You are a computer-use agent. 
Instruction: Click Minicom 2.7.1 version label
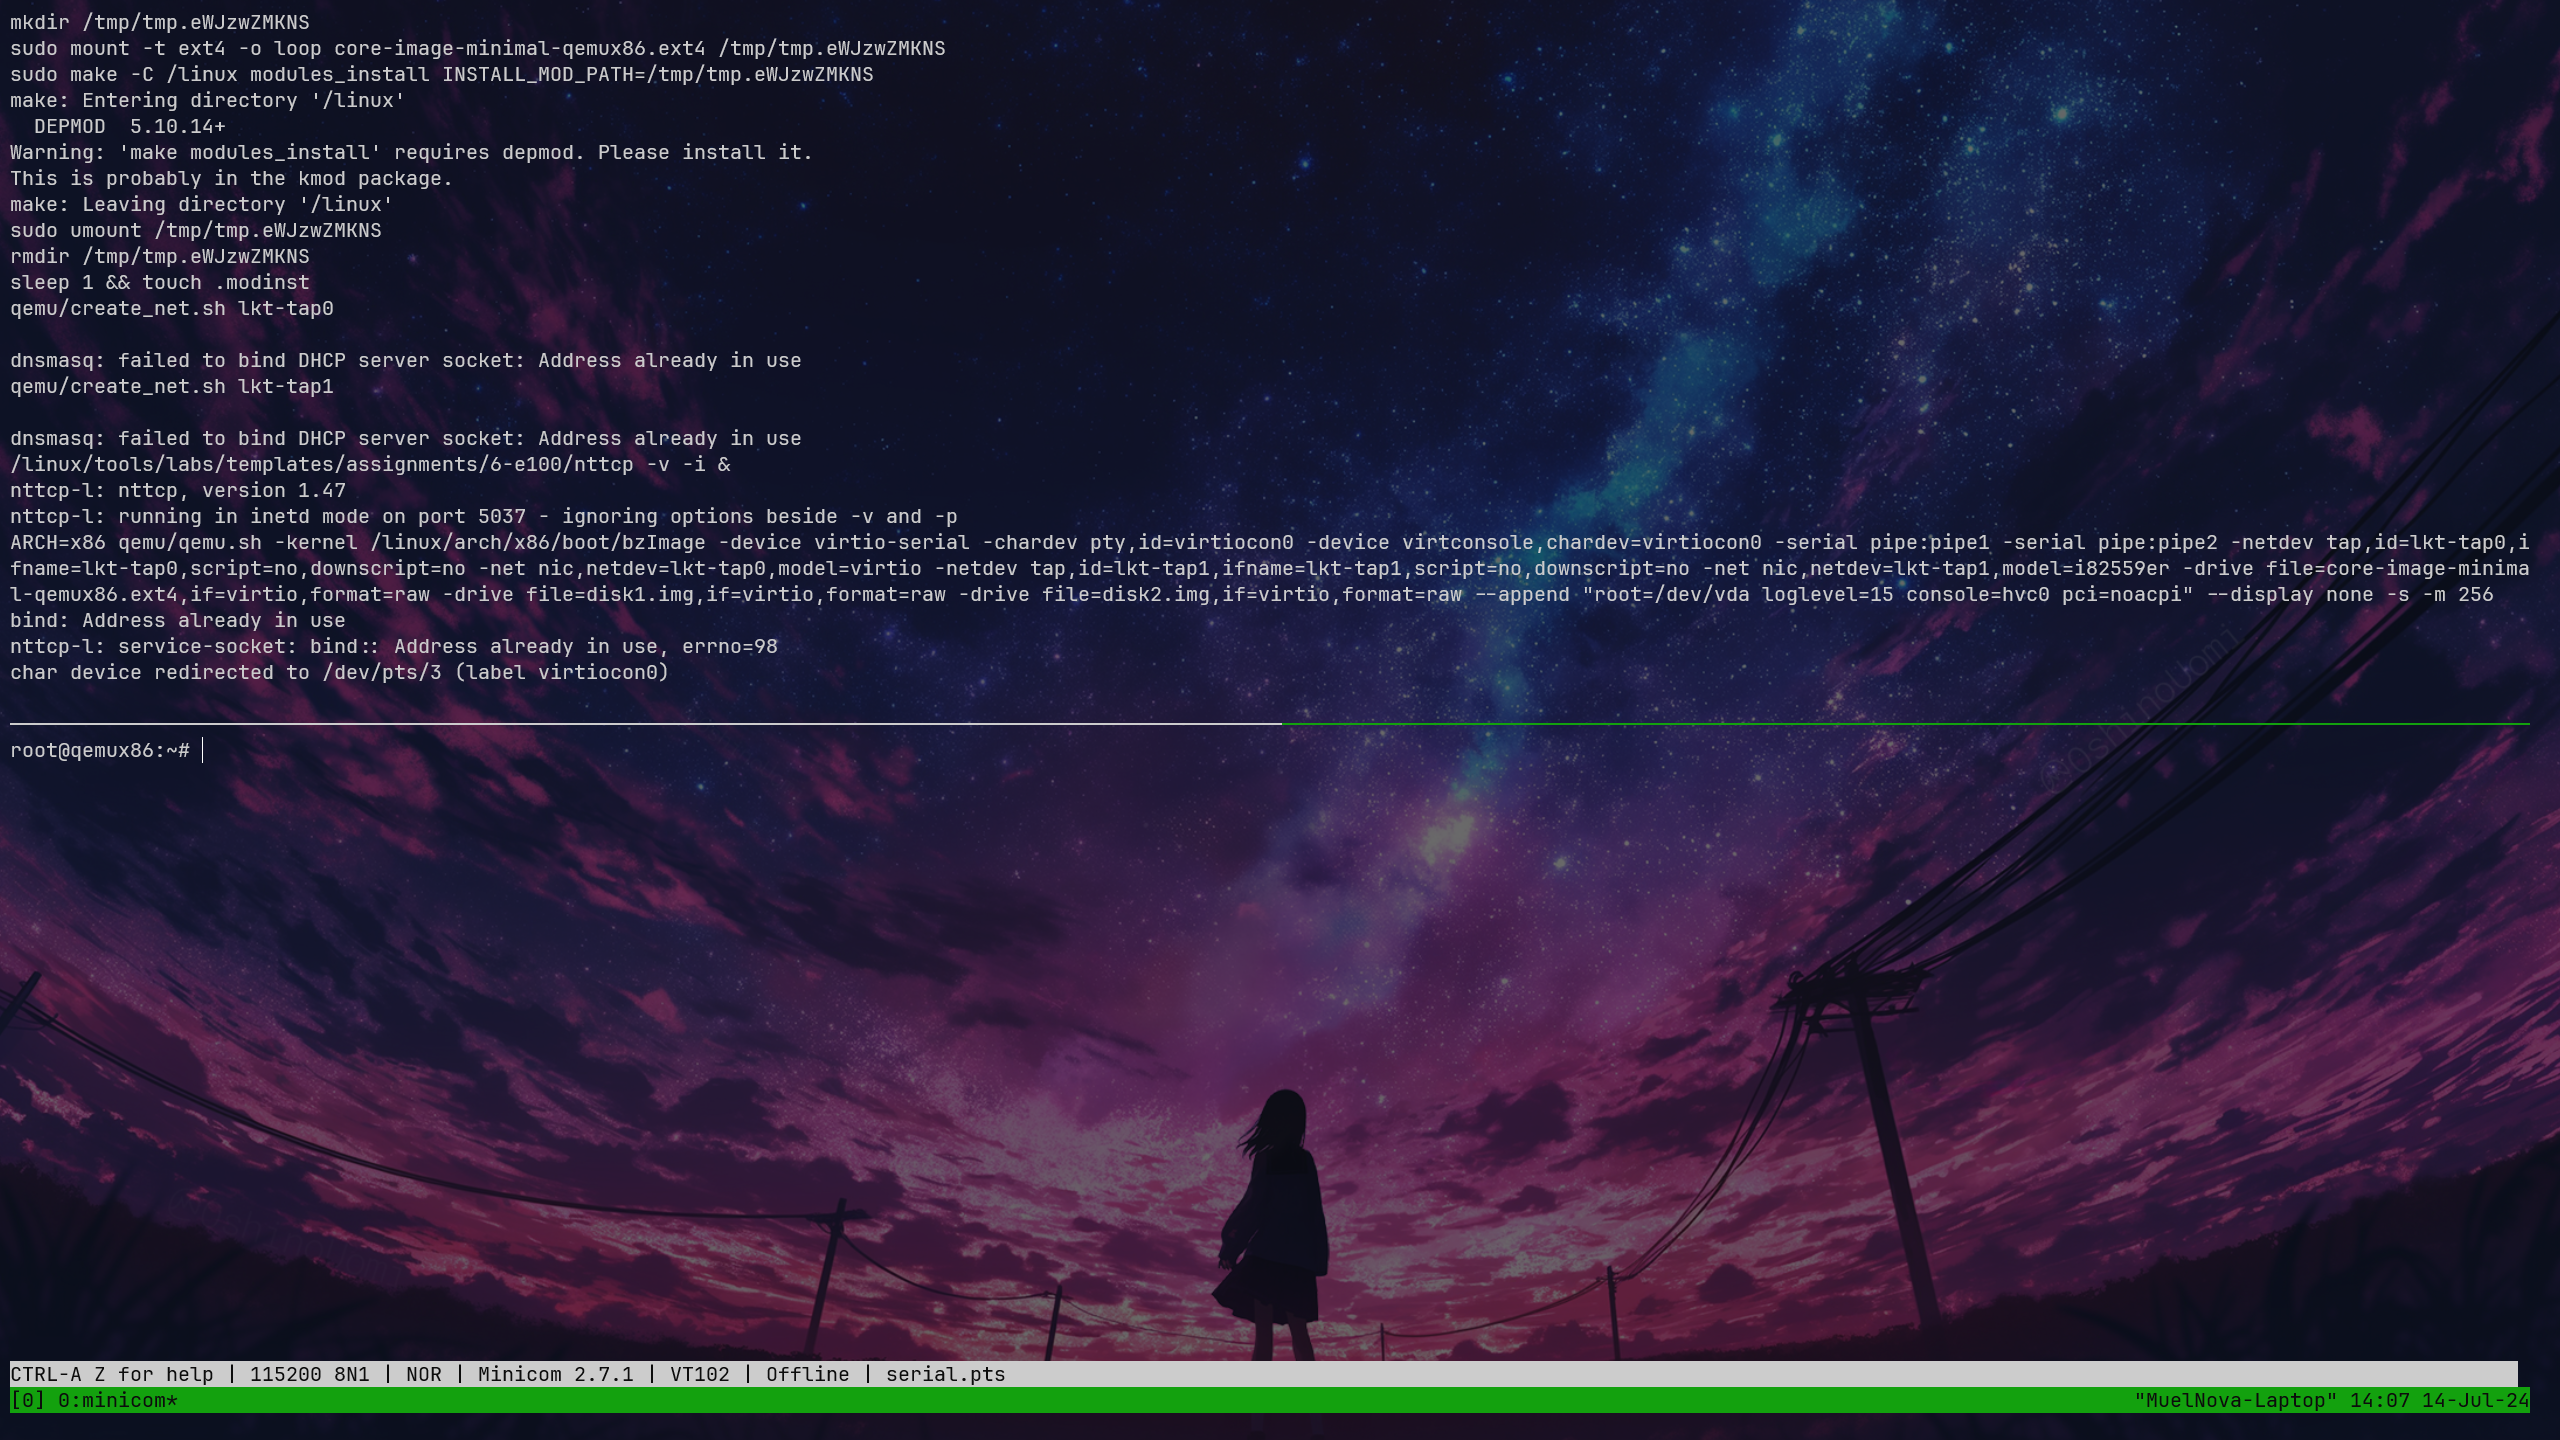(555, 1374)
